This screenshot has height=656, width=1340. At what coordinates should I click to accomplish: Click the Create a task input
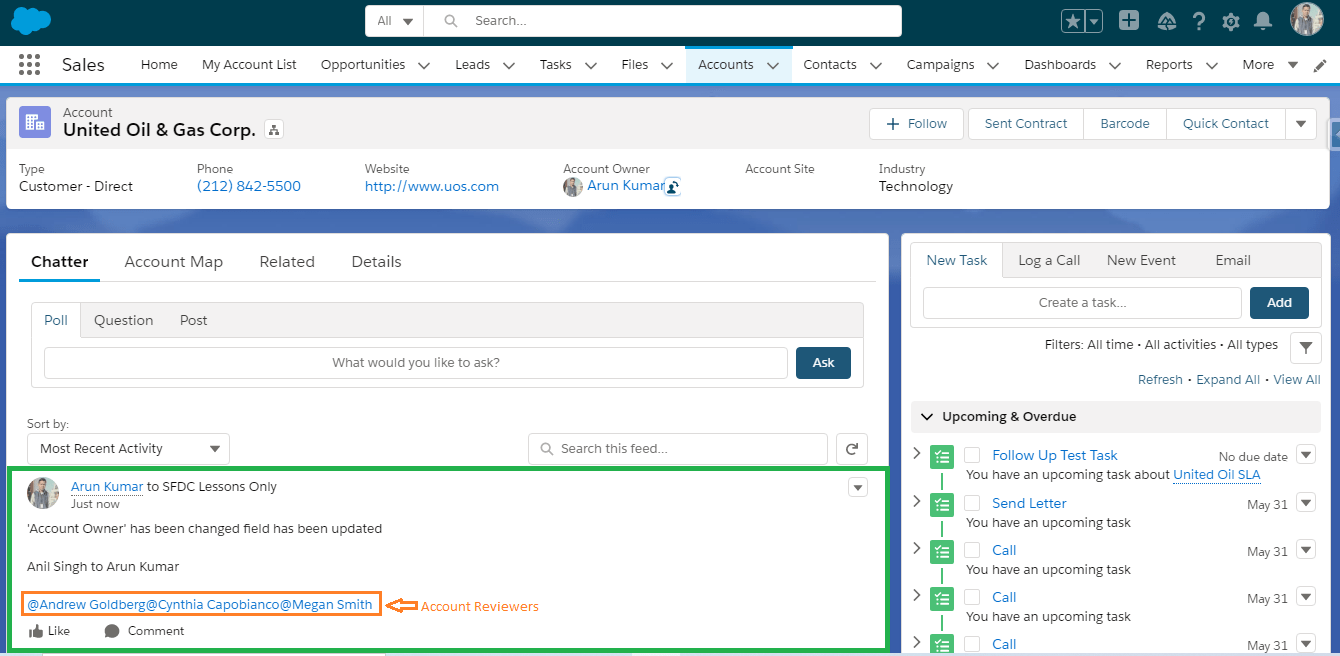[x=1082, y=303]
